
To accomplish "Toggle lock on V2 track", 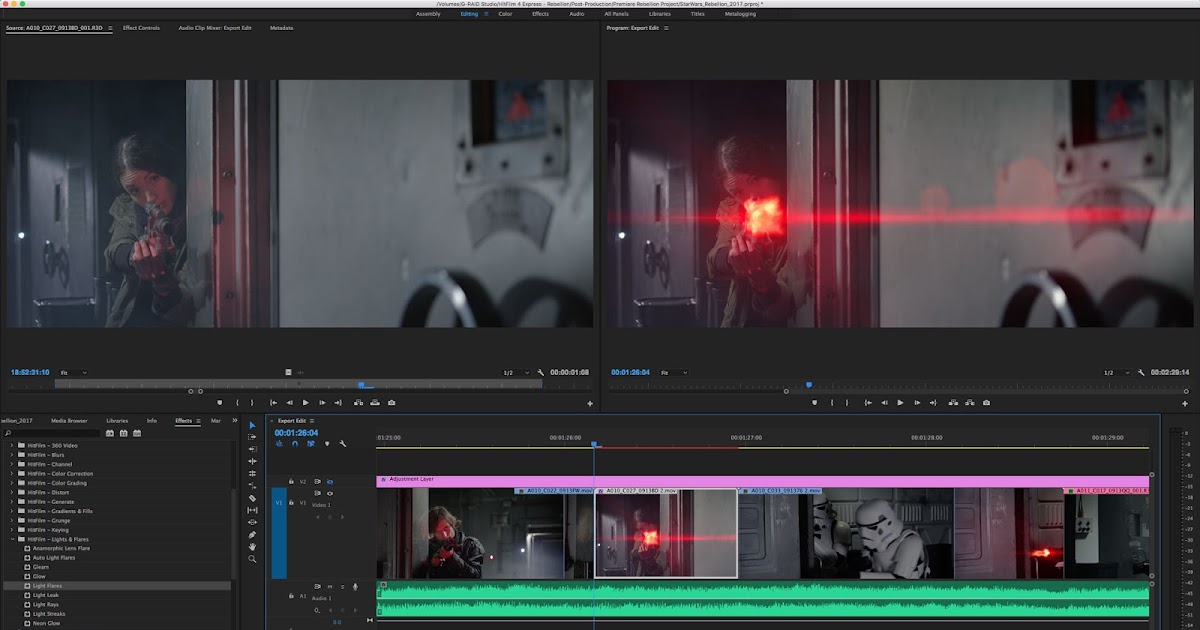I will [x=291, y=481].
